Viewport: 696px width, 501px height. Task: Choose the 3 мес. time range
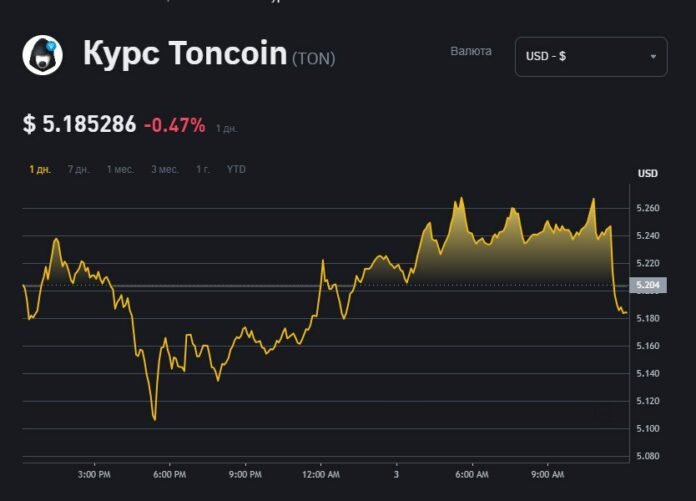[x=165, y=169]
